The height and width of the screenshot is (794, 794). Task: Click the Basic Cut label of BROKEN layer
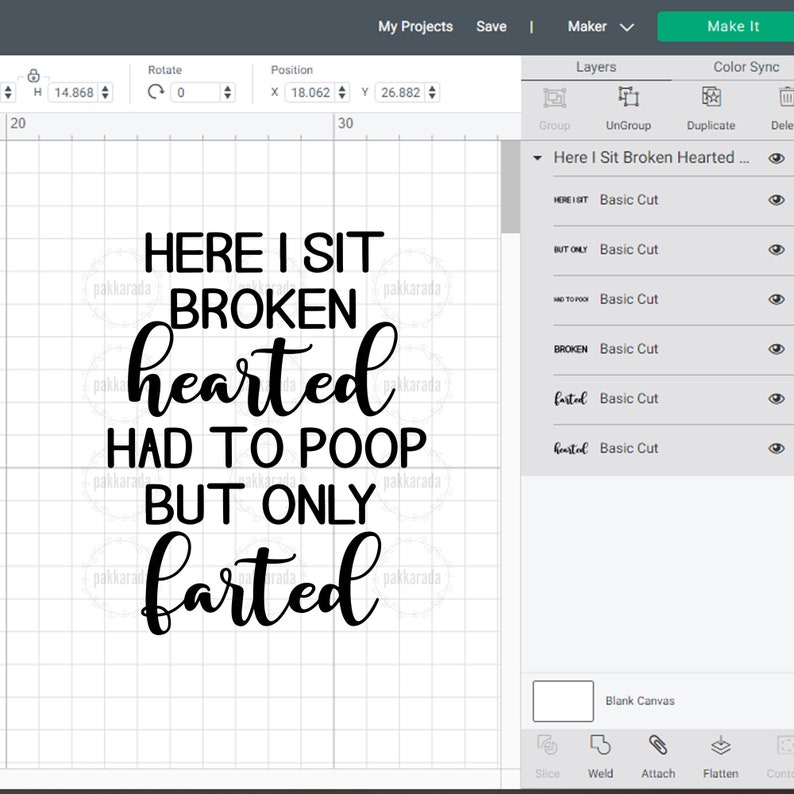[x=629, y=349]
